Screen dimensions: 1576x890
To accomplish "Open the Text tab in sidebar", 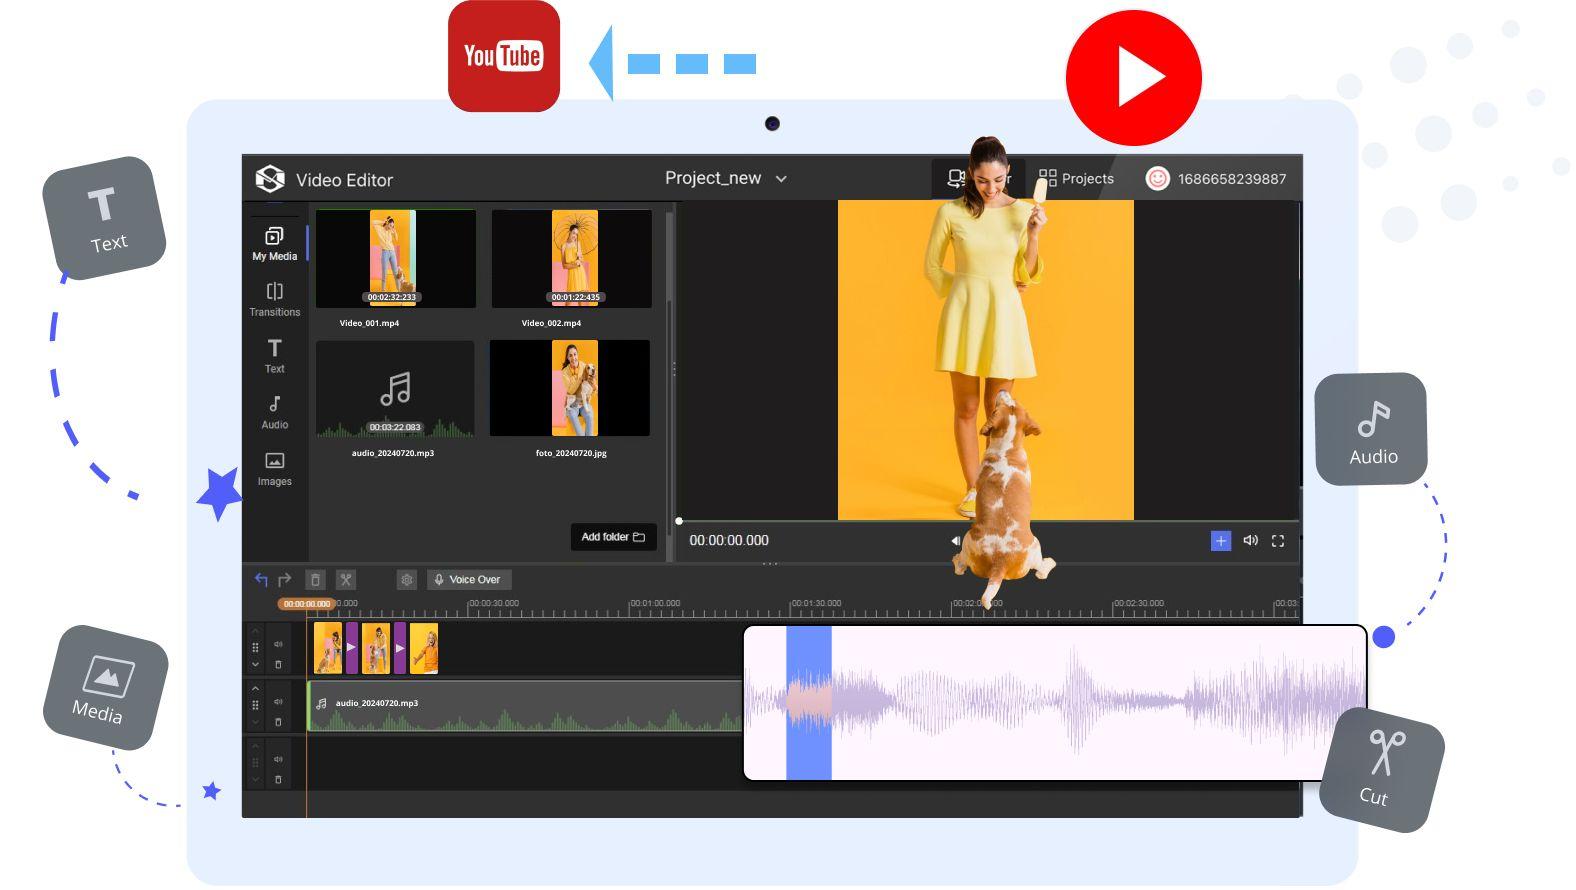I will (275, 356).
